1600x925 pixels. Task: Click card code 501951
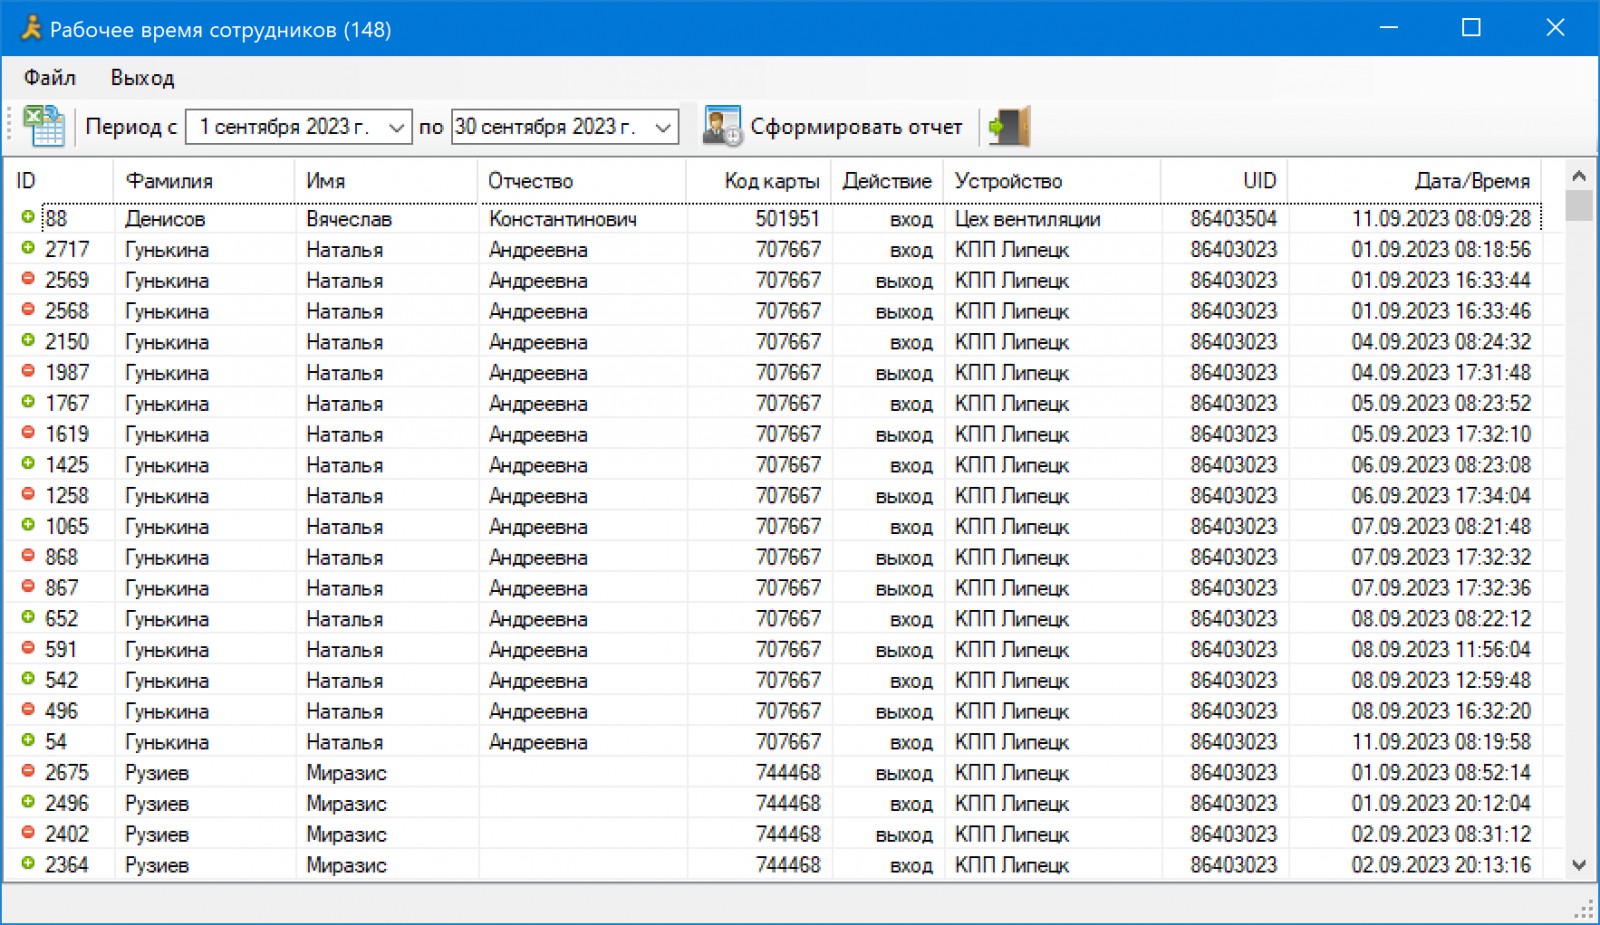tap(787, 219)
